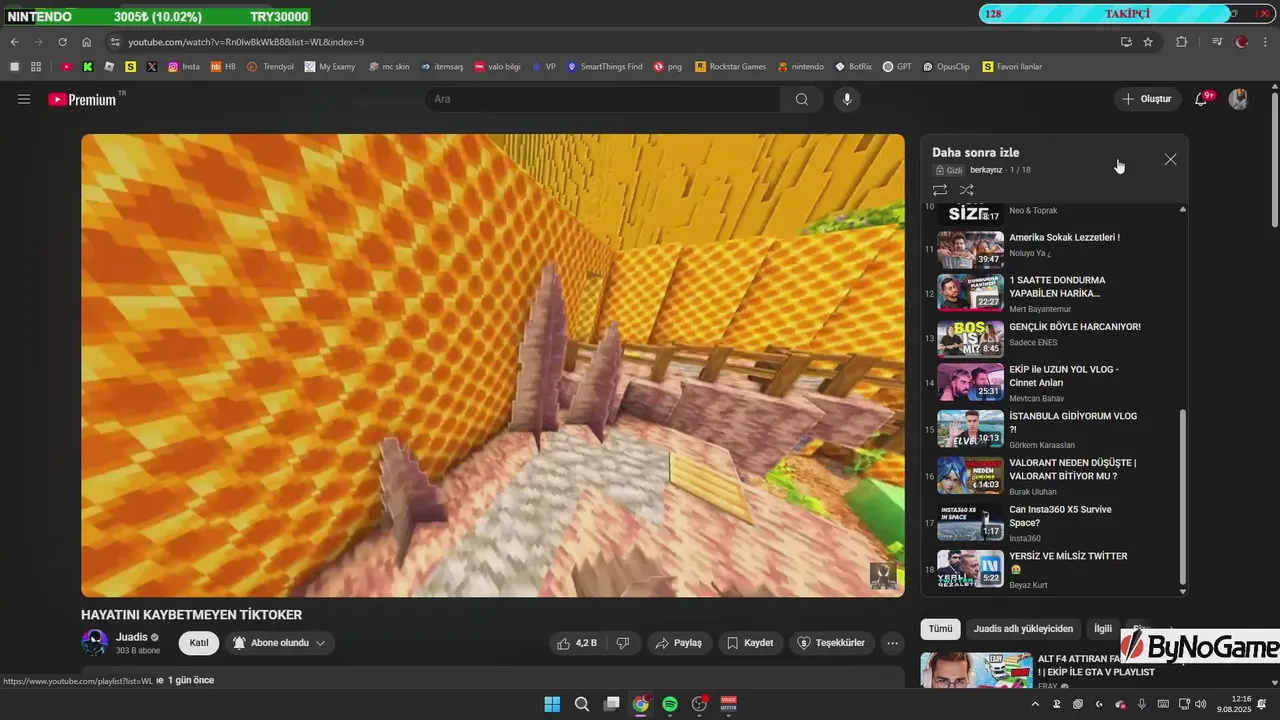The width and height of the screenshot is (1280, 720).
Task: Open Windows Start menu
Action: pos(552,704)
